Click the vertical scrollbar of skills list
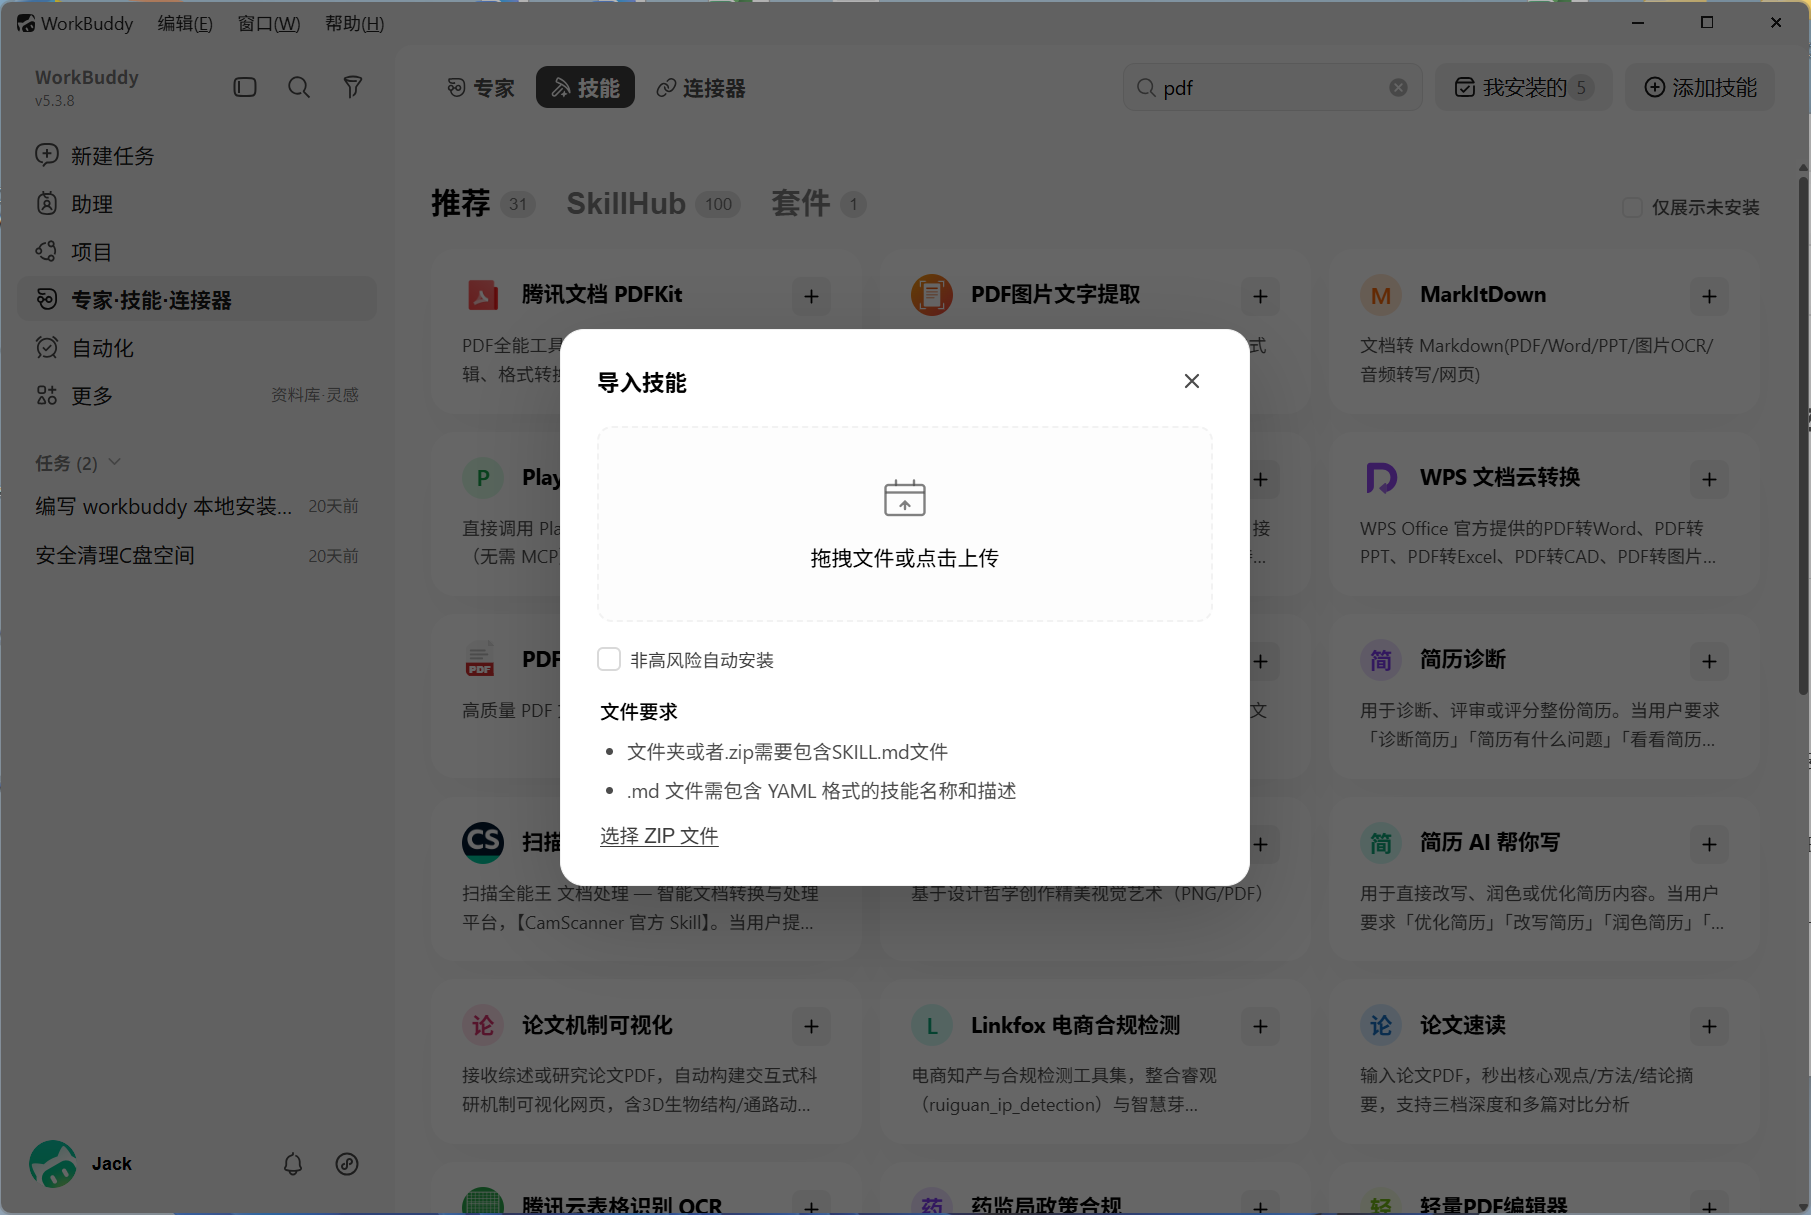The width and height of the screenshot is (1811, 1215). 1803,435
